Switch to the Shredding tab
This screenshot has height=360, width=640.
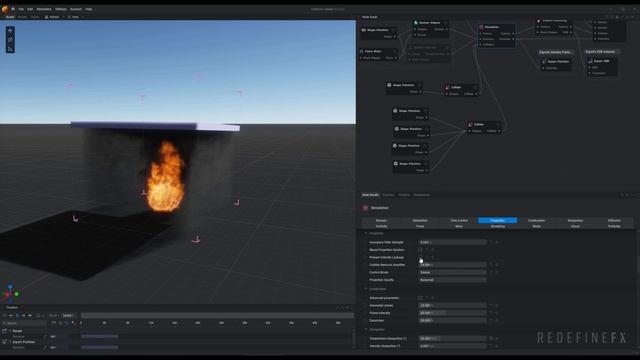[x=498, y=226]
